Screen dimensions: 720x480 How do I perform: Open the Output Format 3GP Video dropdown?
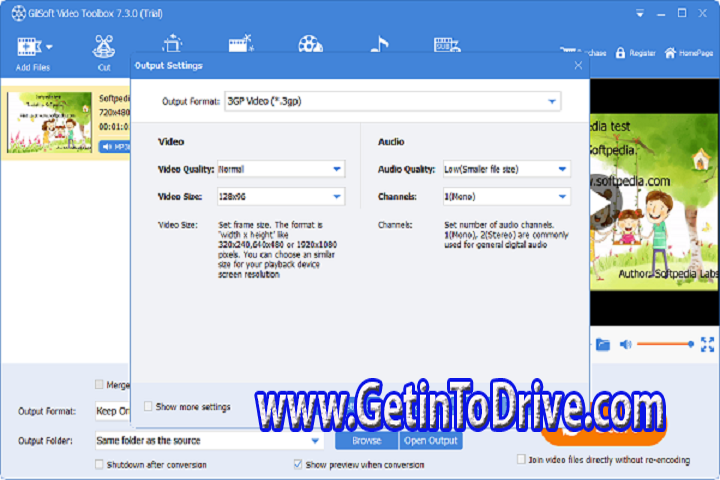(393, 101)
